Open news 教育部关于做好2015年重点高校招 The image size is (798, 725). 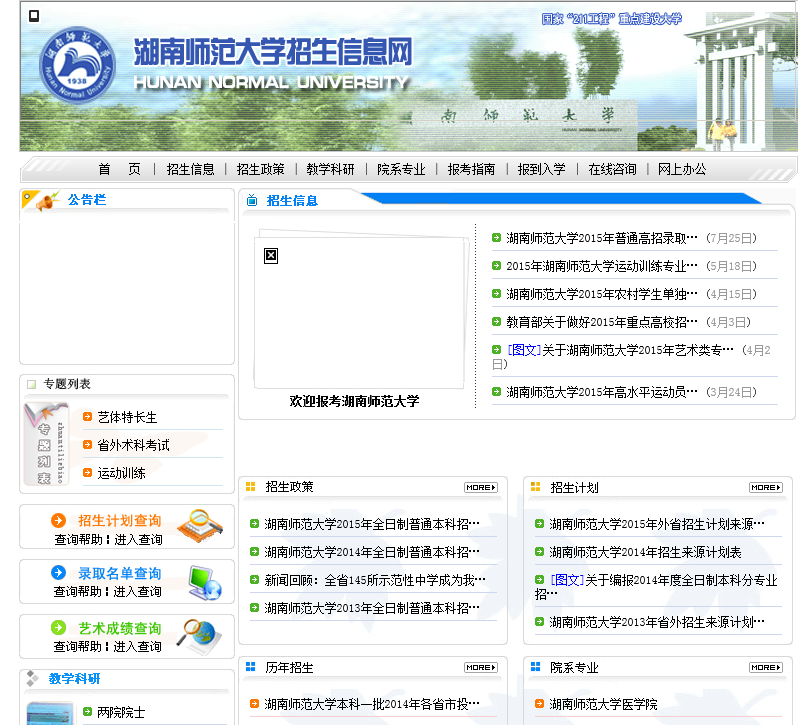[602, 322]
